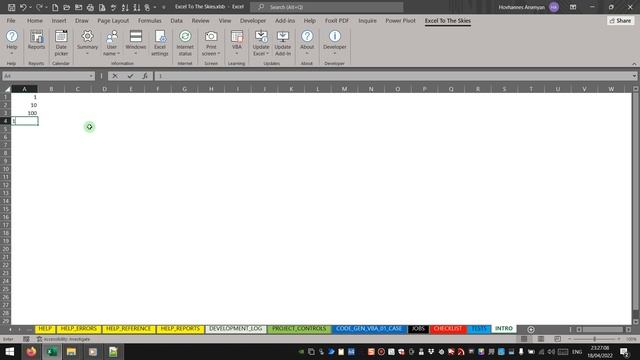Image resolution: width=640 pixels, height=360 pixels.
Task: Click the Save icon in quick access toolbar
Action: pyautogui.click(x=11, y=7)
